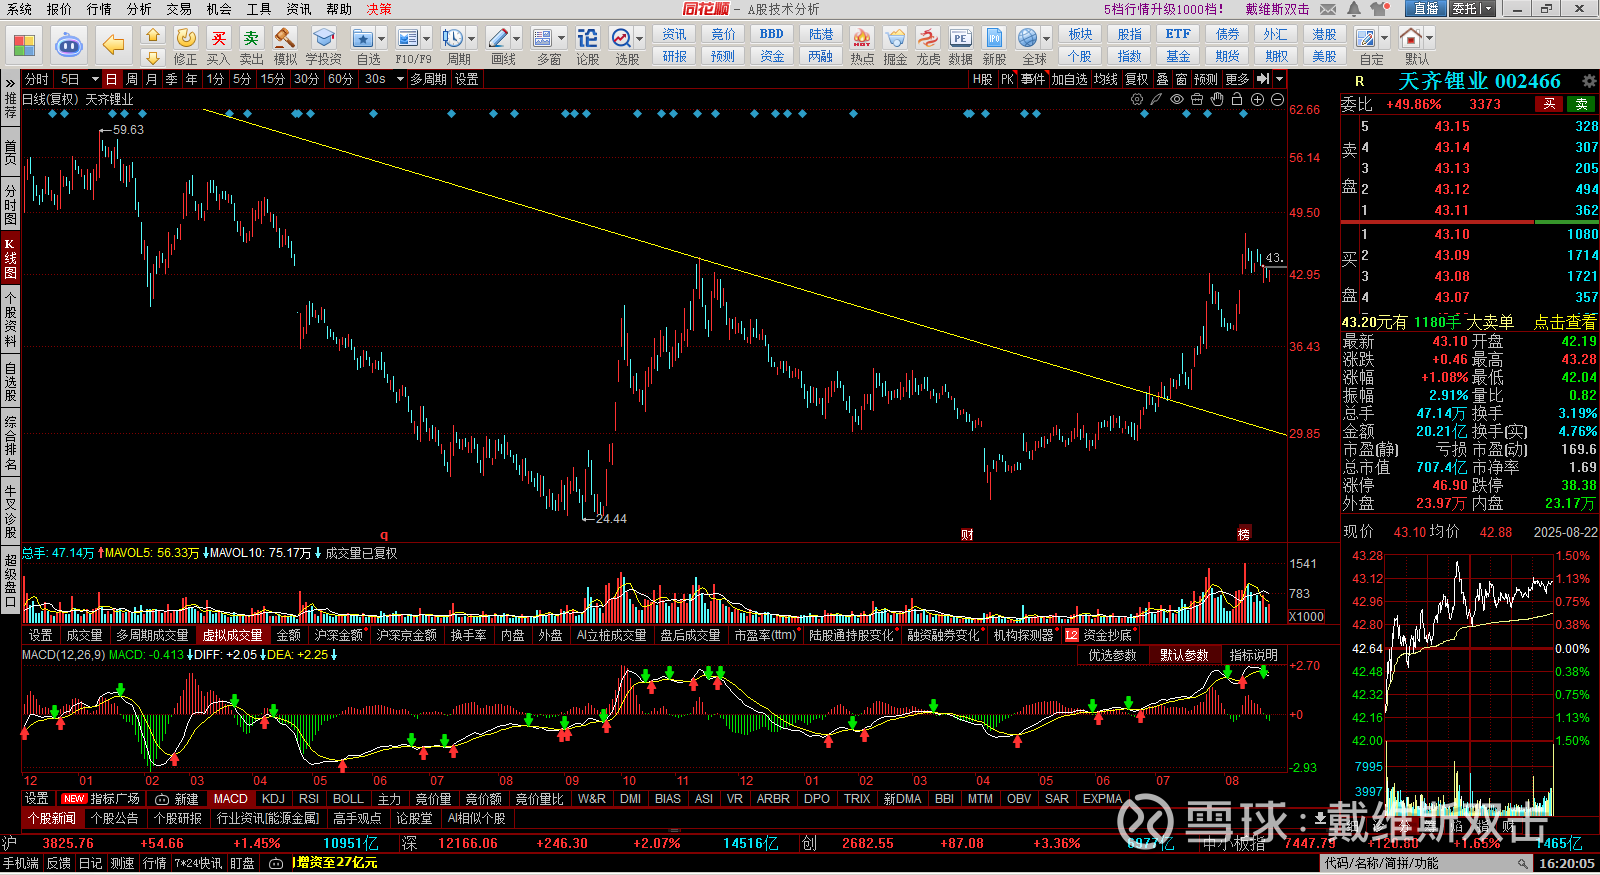Toggle 事件 events display

tap(1033, 79)
